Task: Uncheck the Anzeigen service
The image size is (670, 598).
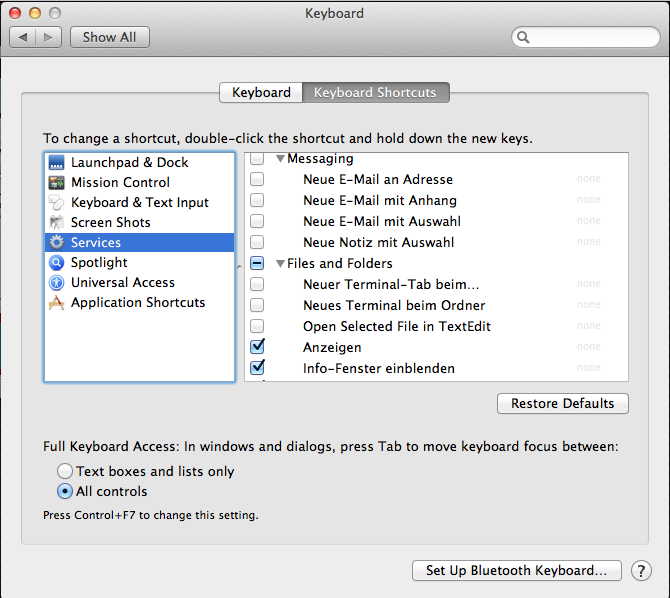Action: pyautogui.click(x=257, y=346)
